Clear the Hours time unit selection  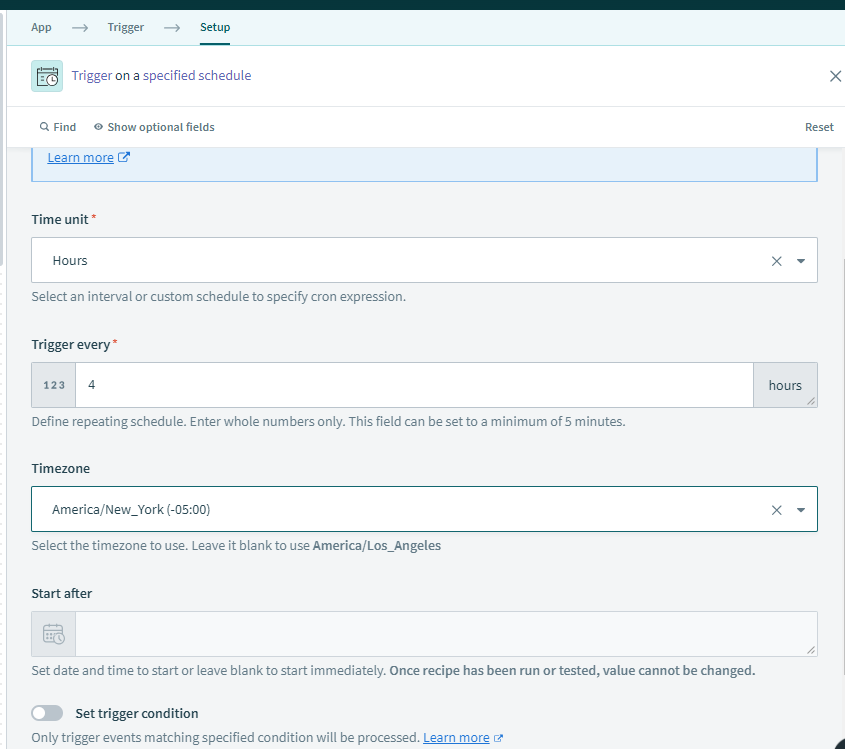[x=776, y=261]
